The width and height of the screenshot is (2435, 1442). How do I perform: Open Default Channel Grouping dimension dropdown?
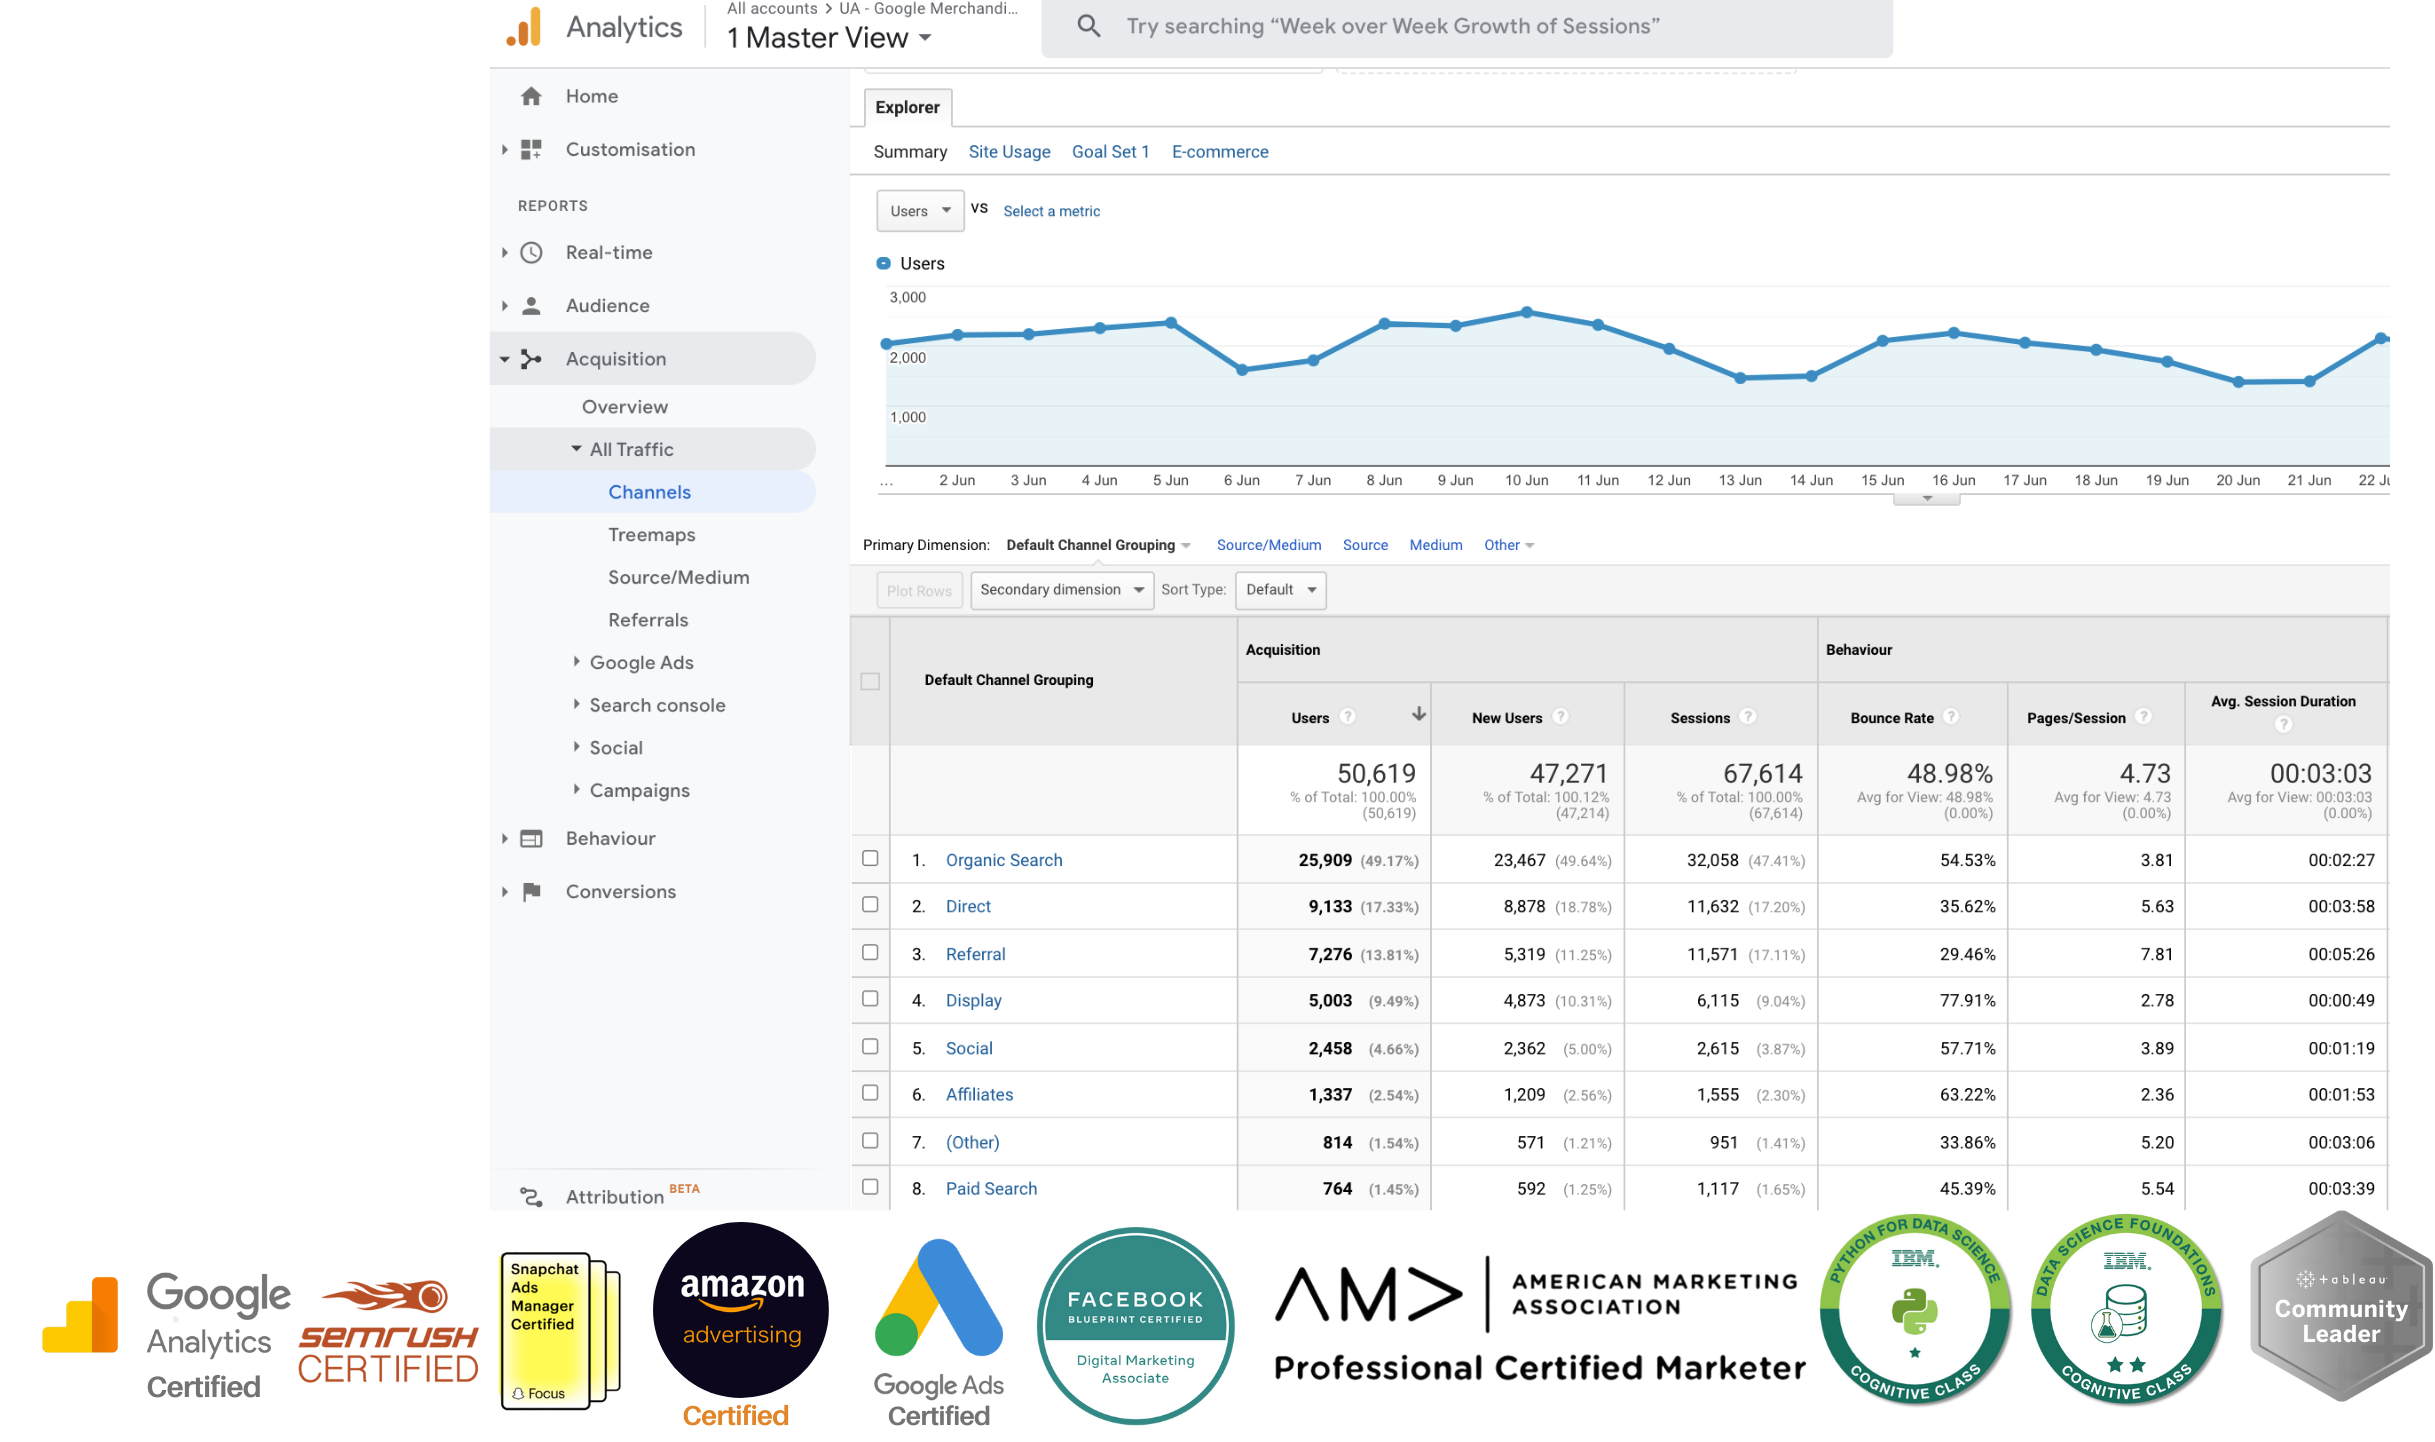pos(1098,545)
